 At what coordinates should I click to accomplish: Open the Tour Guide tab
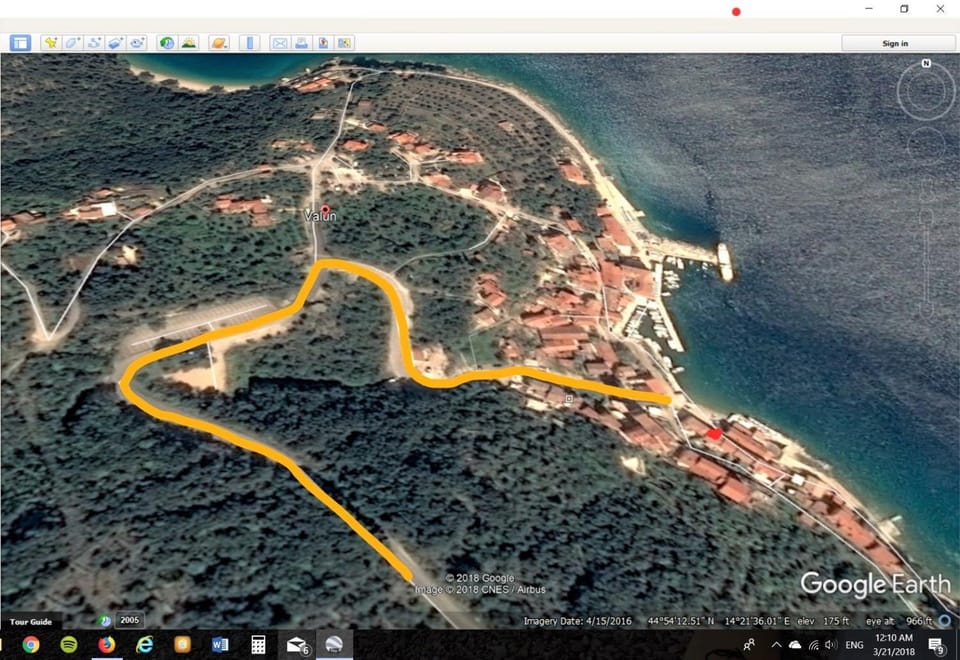pyautogui.click(x=31, y=621)
